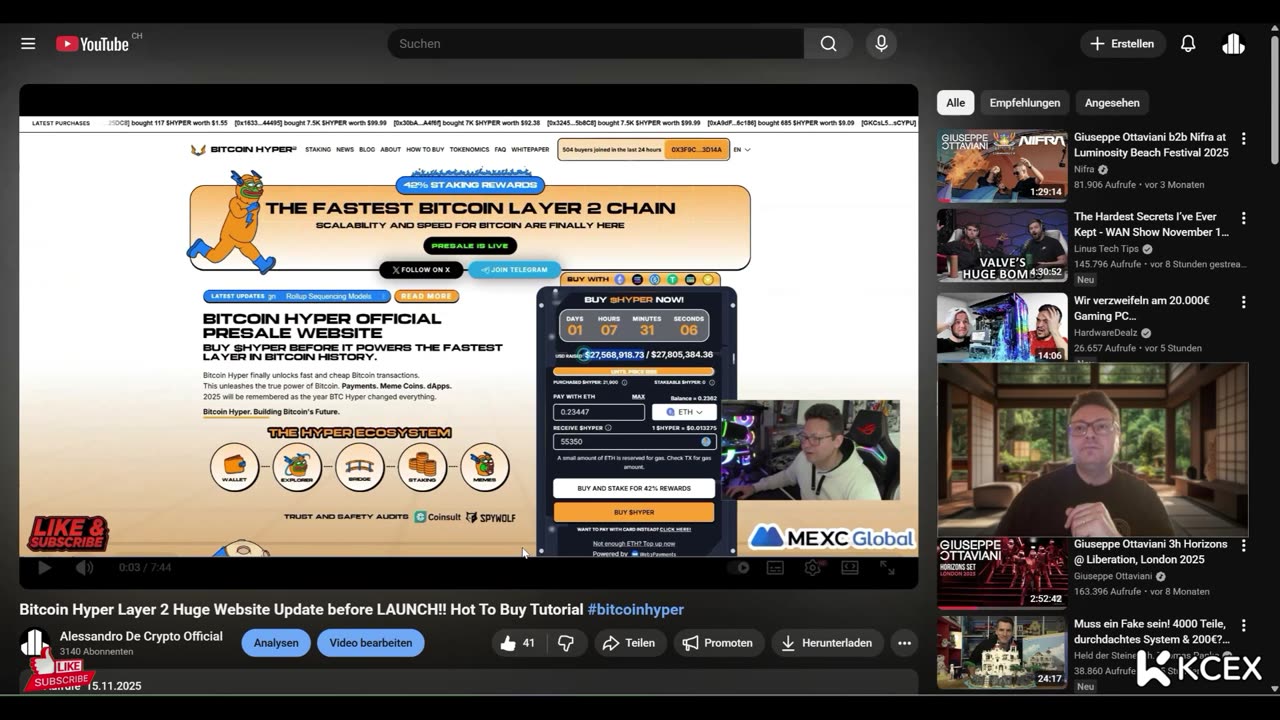Open the notifications bell
The height and width of the screenshot is (720, 1280).
point(1188,44)
